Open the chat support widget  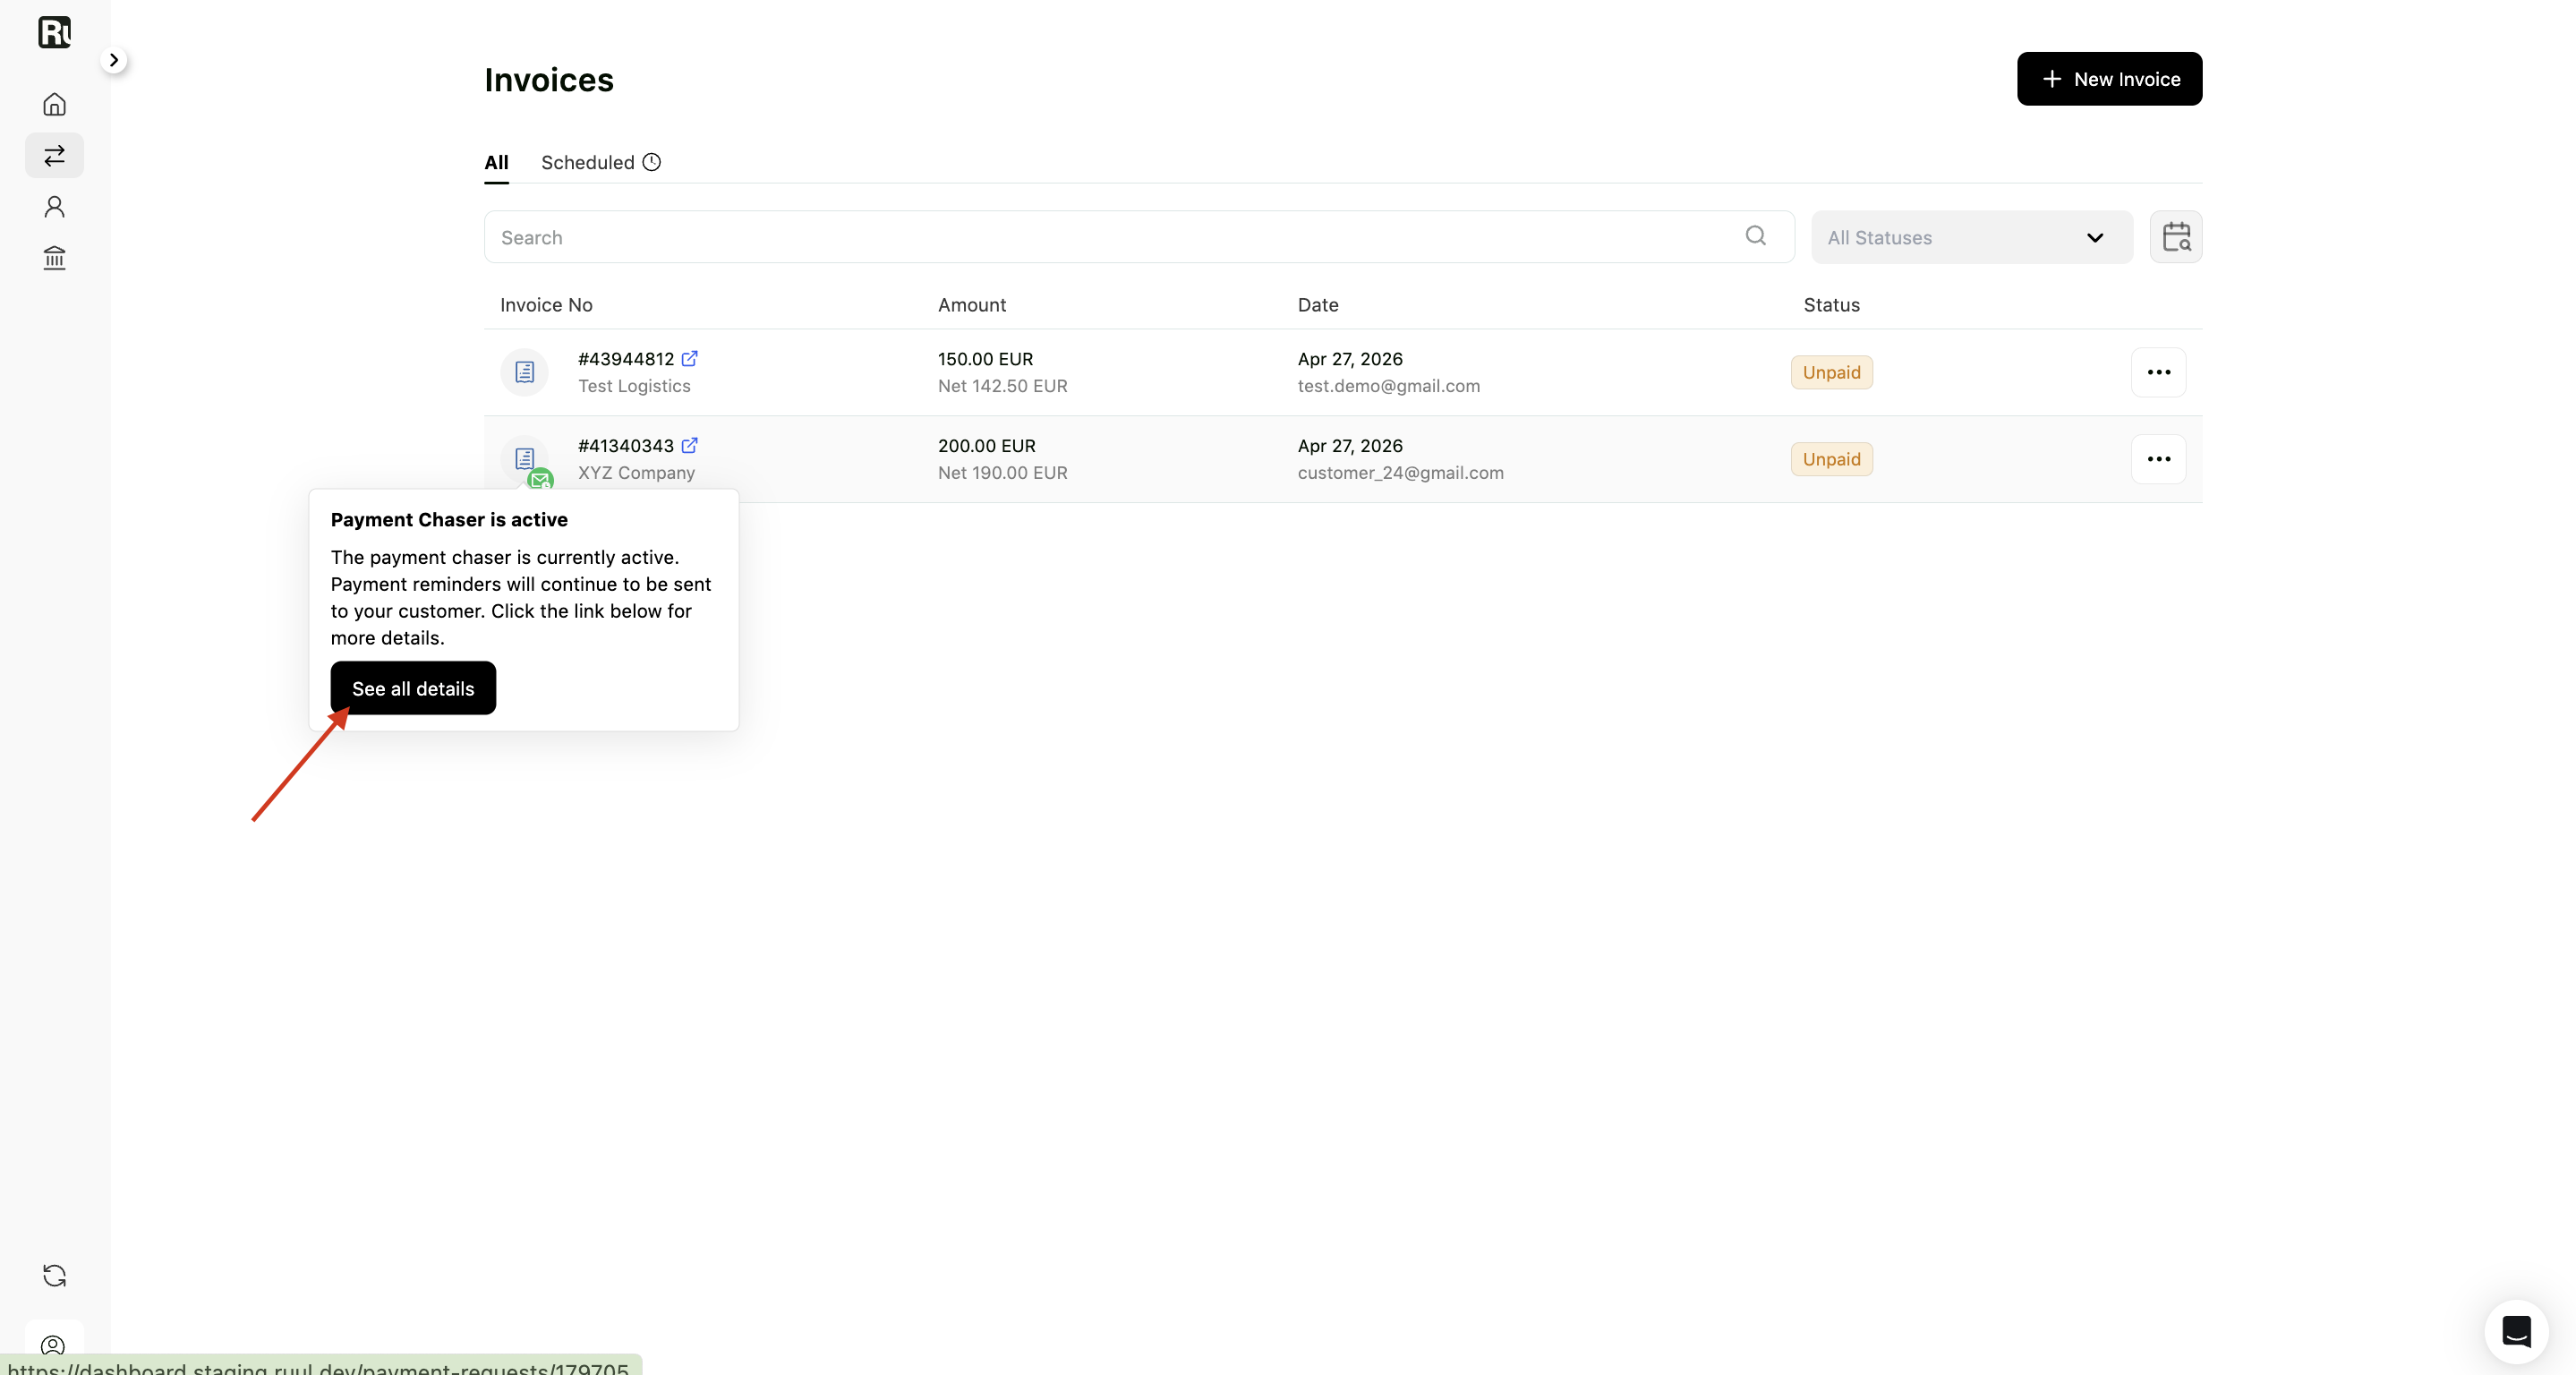(2516, 1331)
